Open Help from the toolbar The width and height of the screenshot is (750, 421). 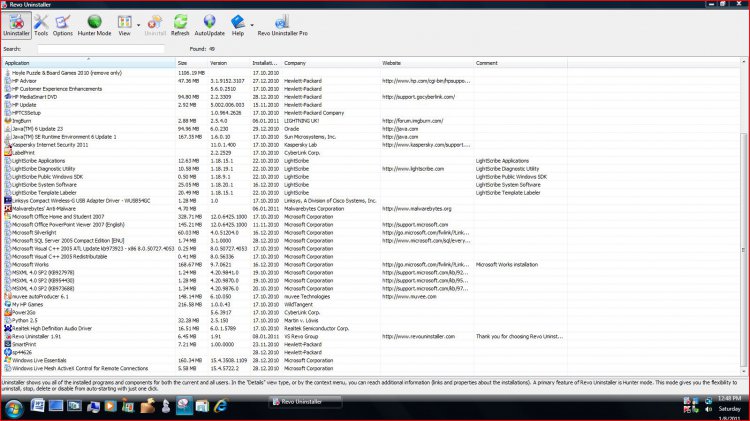[238, 25]
